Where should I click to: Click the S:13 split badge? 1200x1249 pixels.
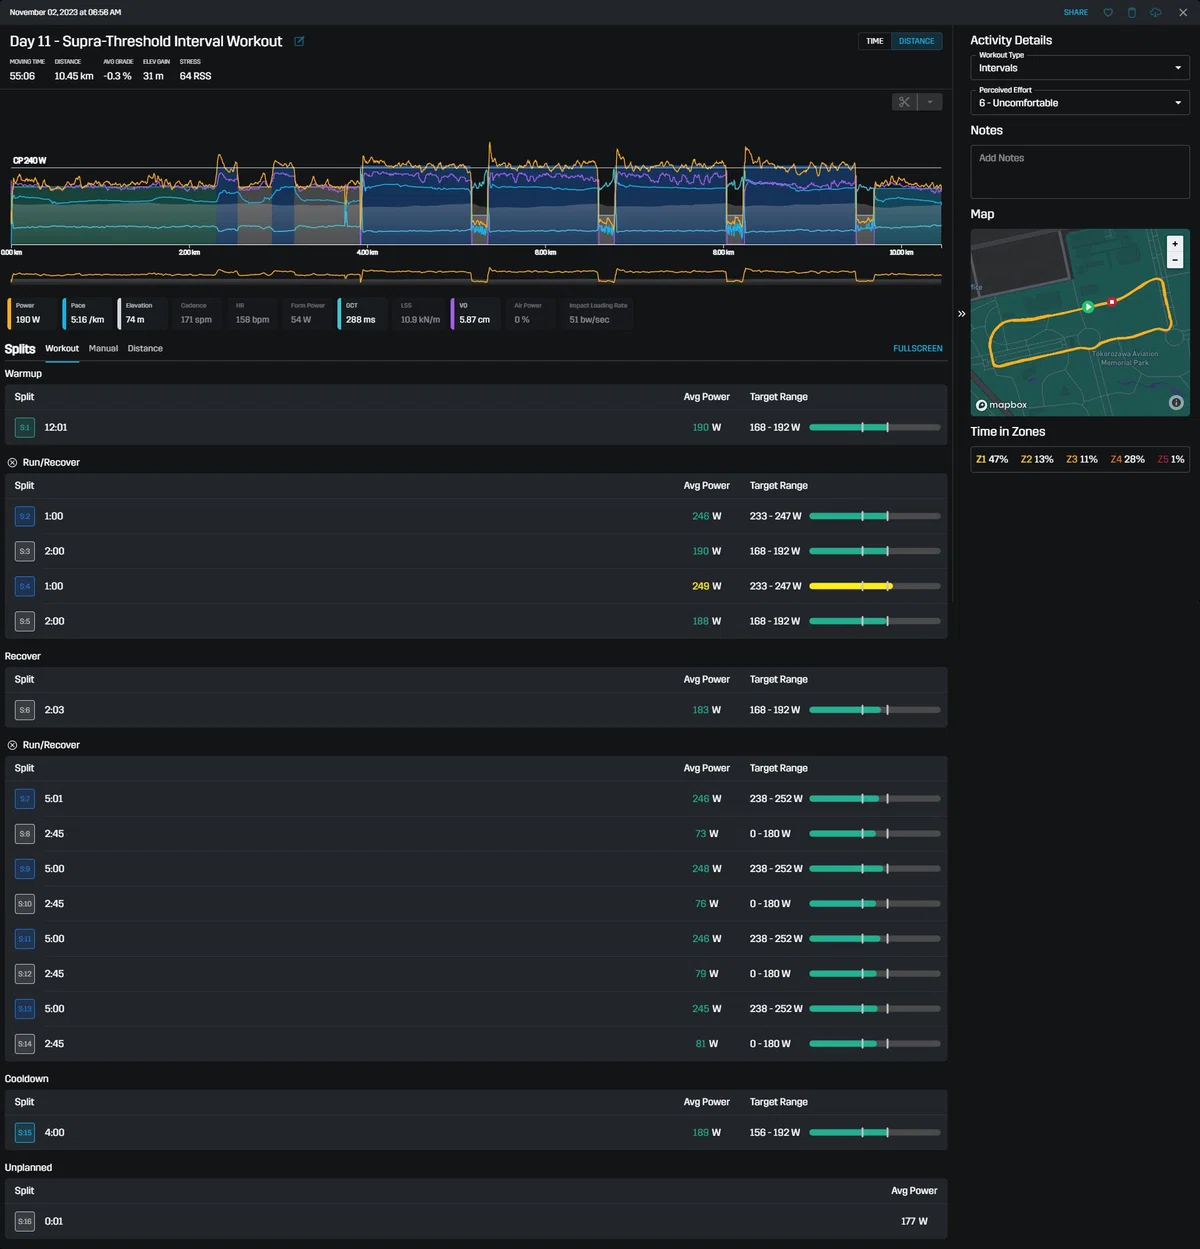tap(25, 1009)
